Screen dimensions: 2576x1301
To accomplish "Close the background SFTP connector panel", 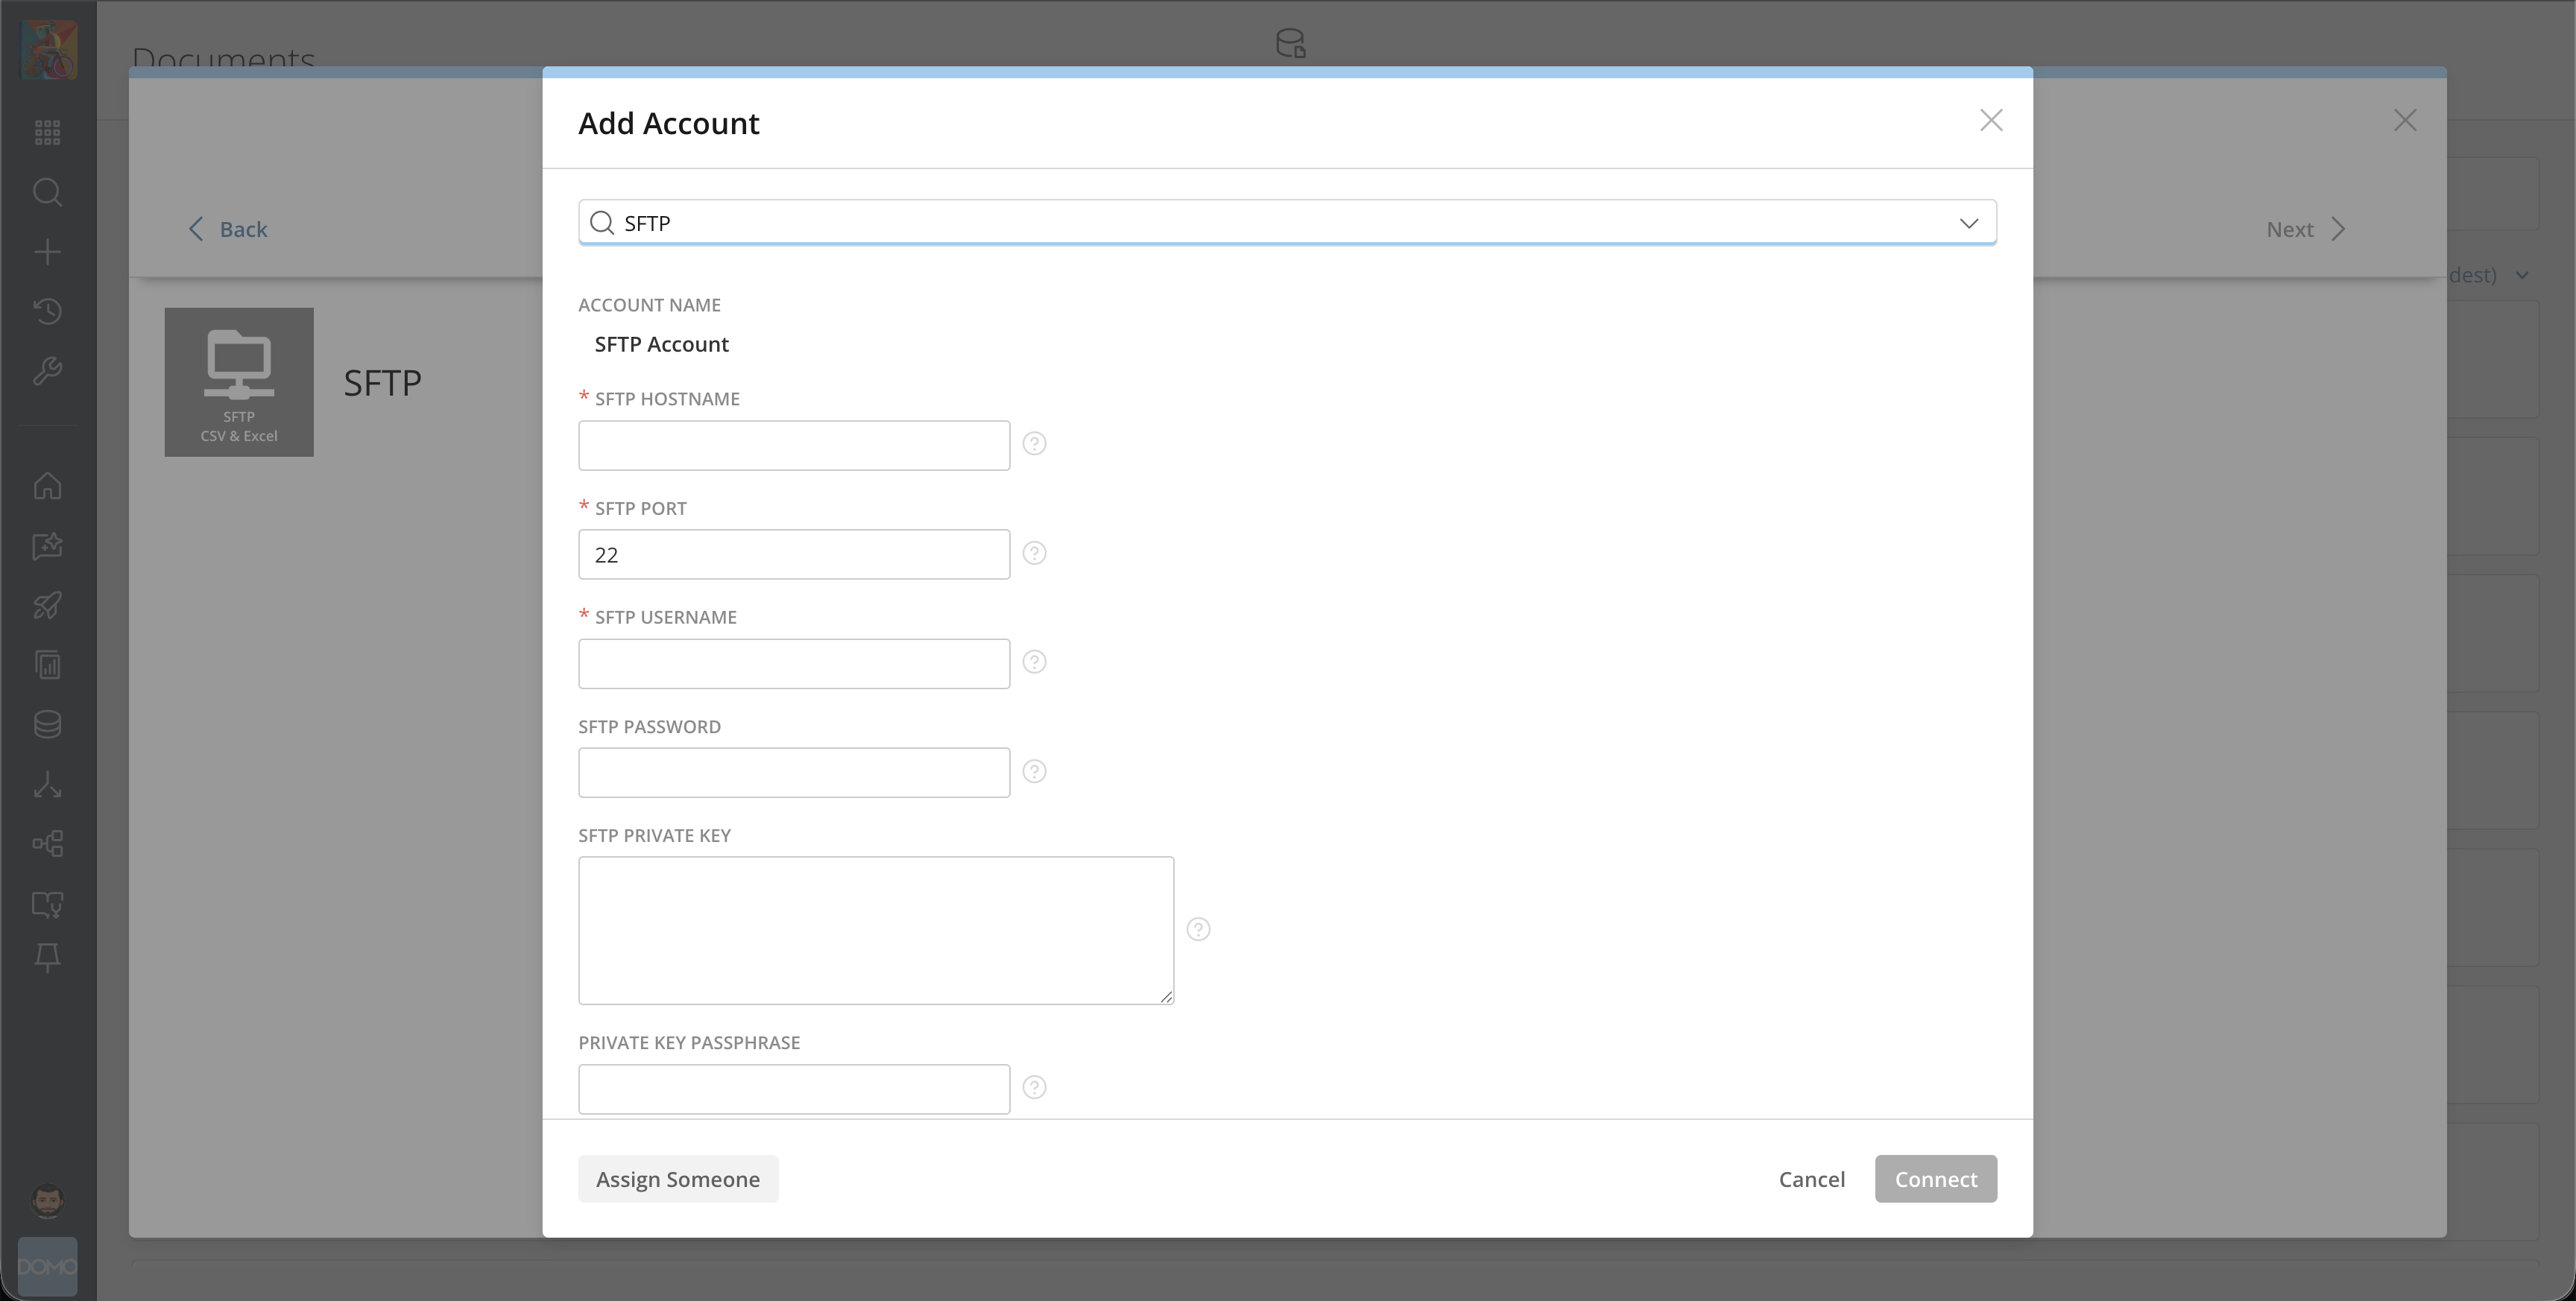I will tap(2404, 120).
